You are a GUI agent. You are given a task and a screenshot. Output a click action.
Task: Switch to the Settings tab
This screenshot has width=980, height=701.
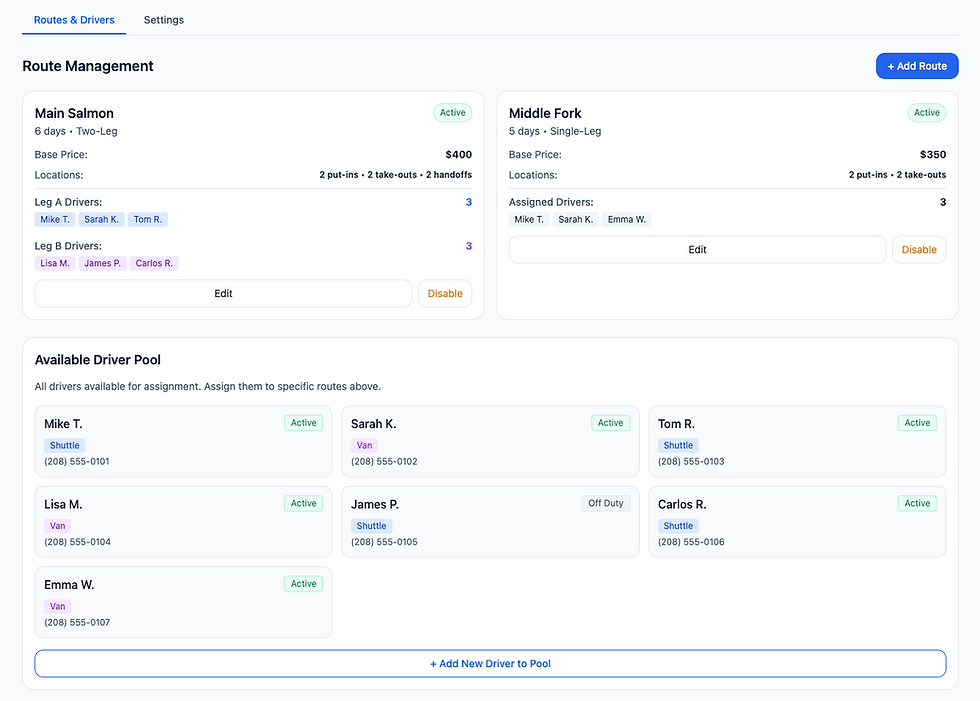click(x=163, y=20)
